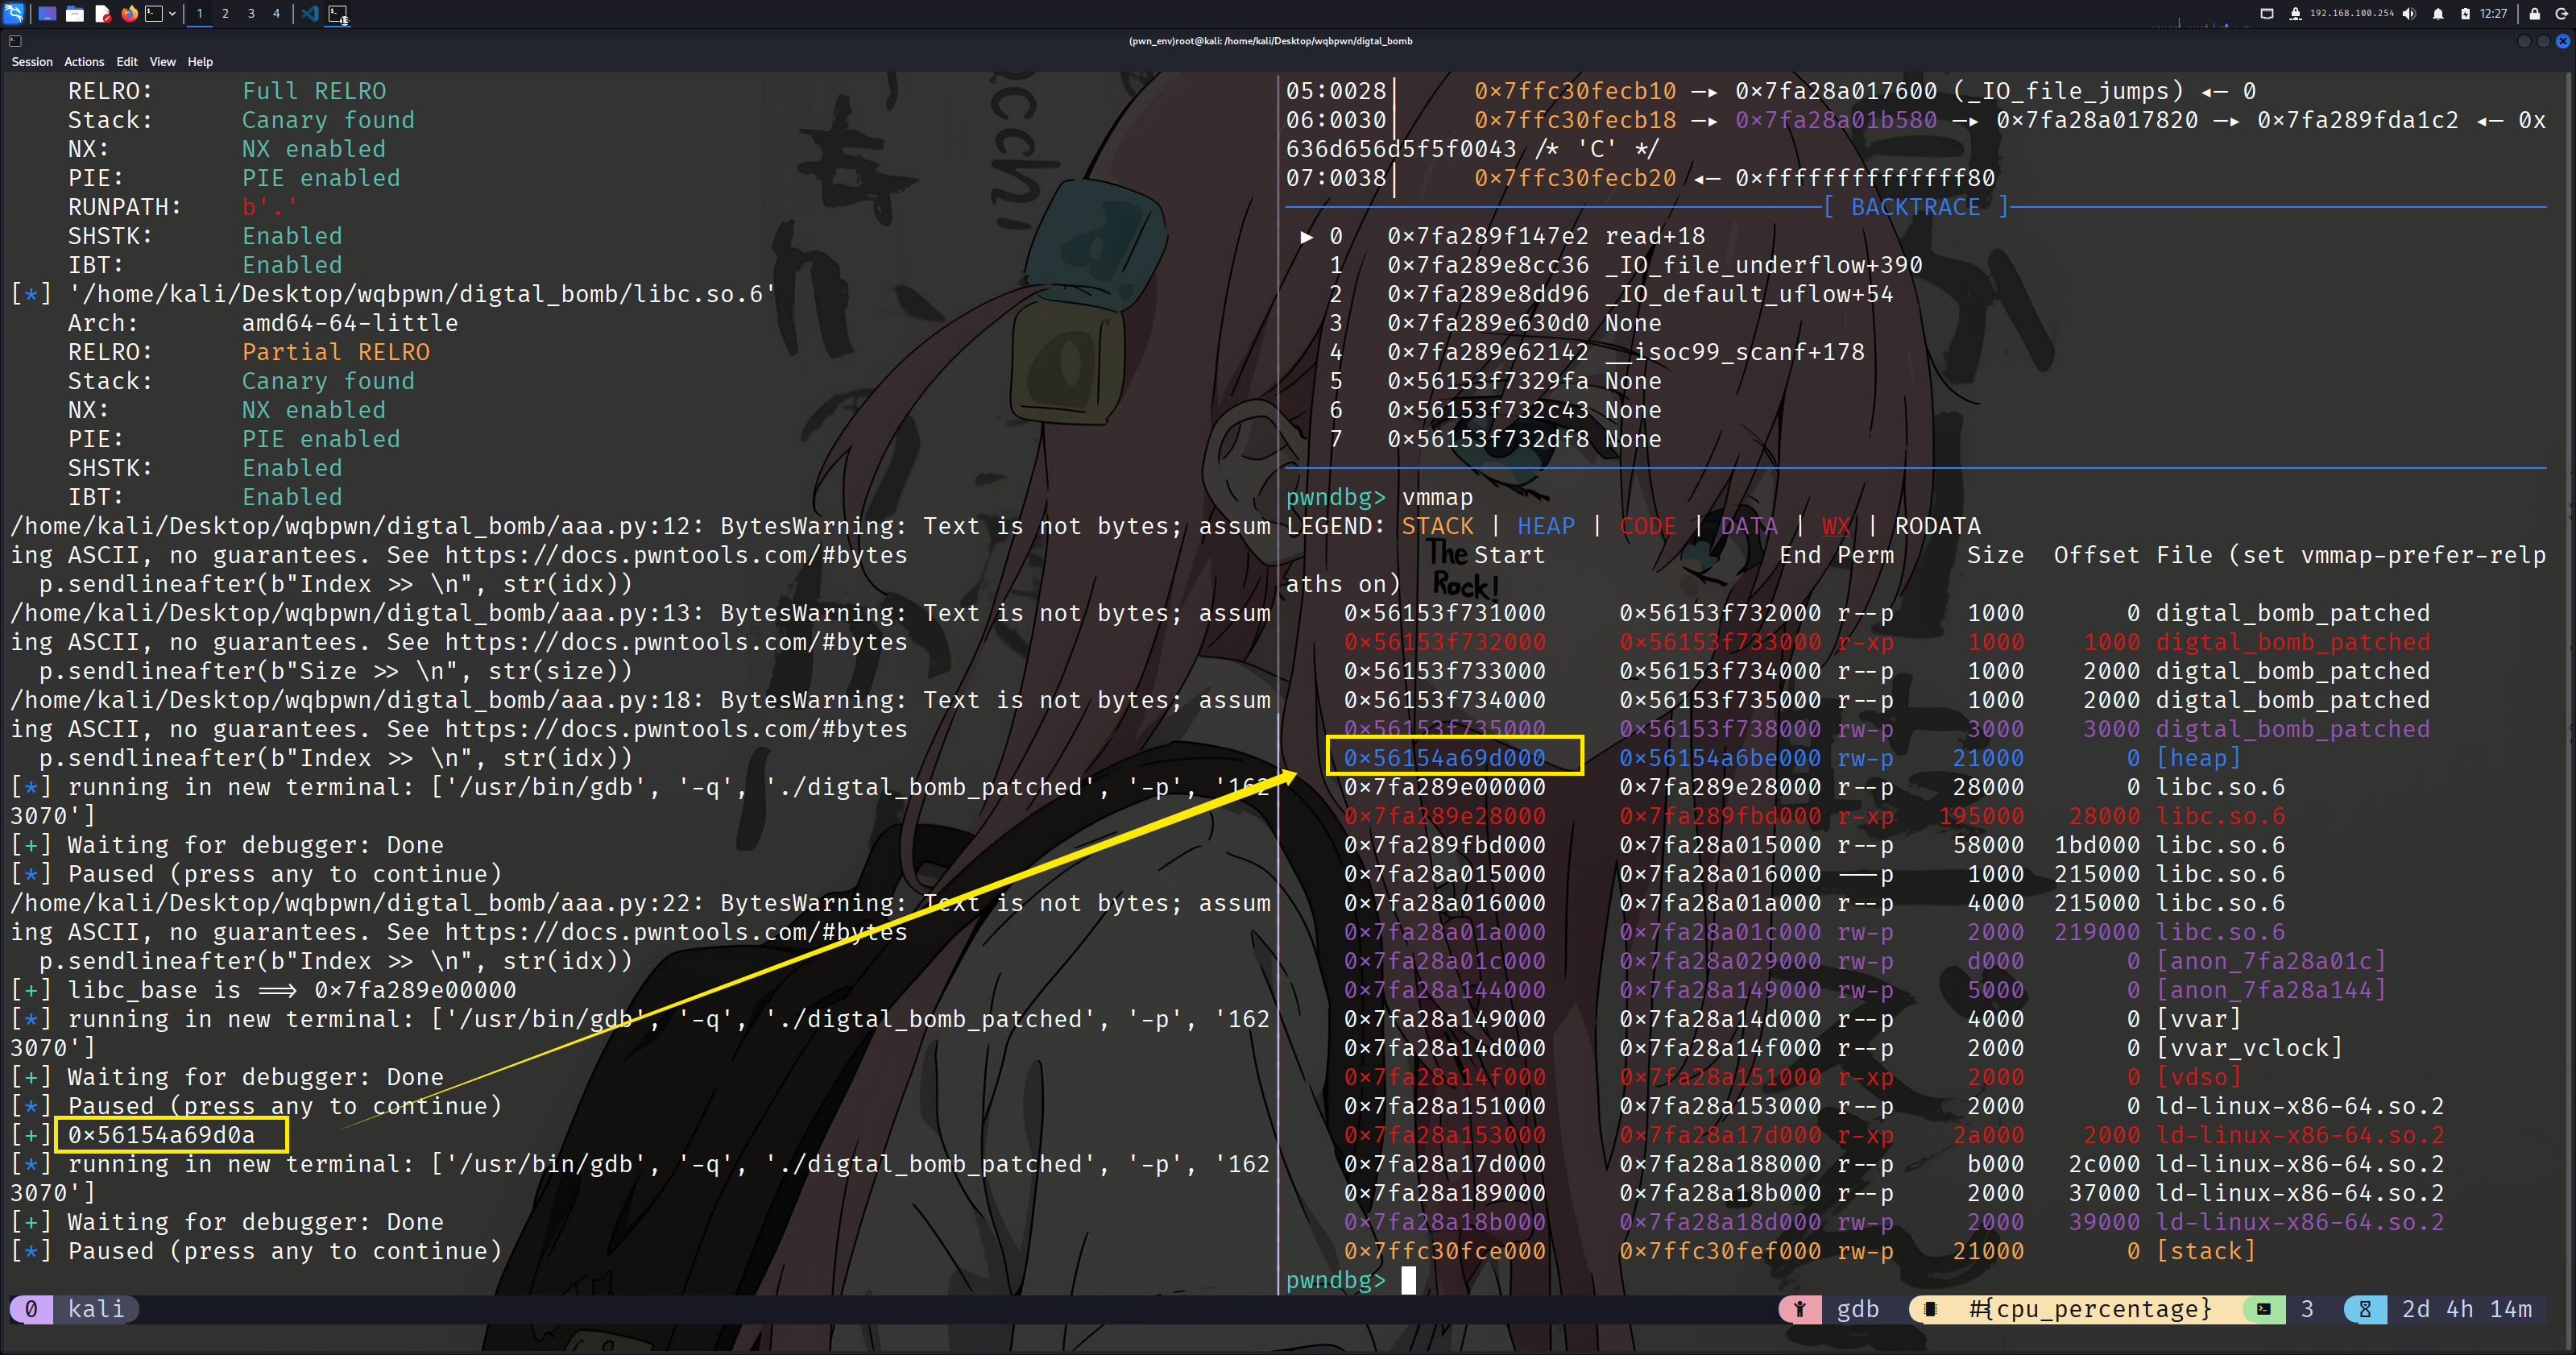Click the pwndbg prompt cursor at the bottom
The height and width of the screenshot is (1355, 2576).
[x=1409, y=1280]
